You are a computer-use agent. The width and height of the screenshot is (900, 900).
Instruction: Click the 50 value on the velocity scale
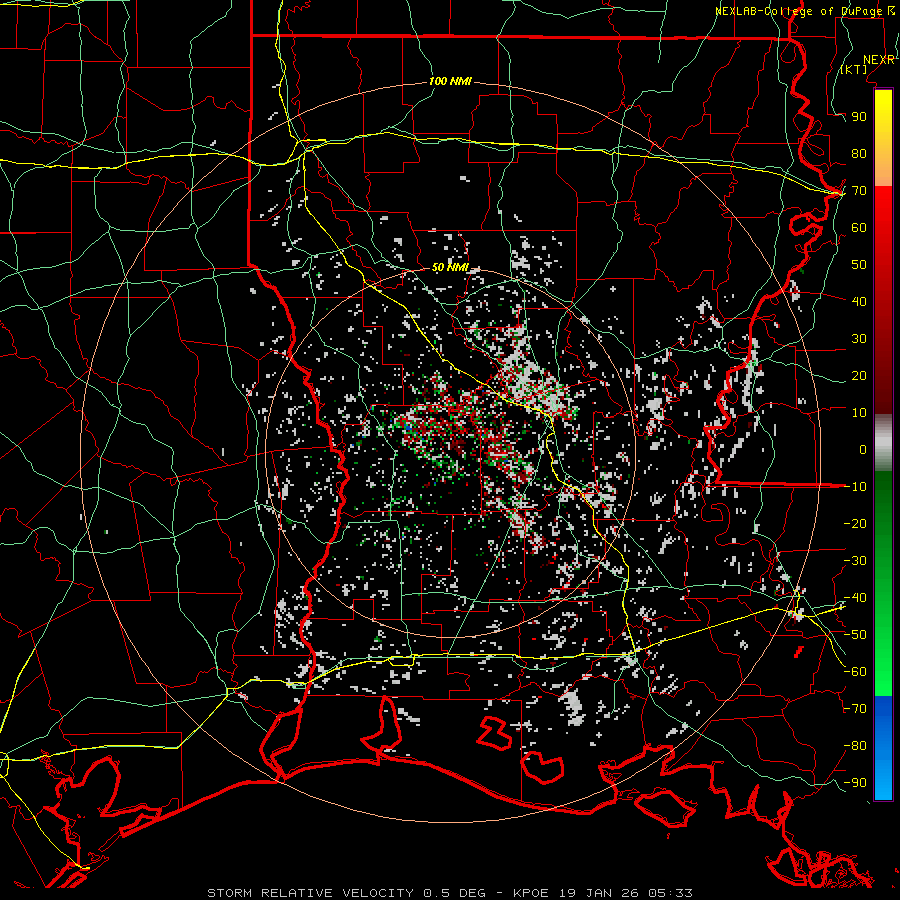click(859, 265)
